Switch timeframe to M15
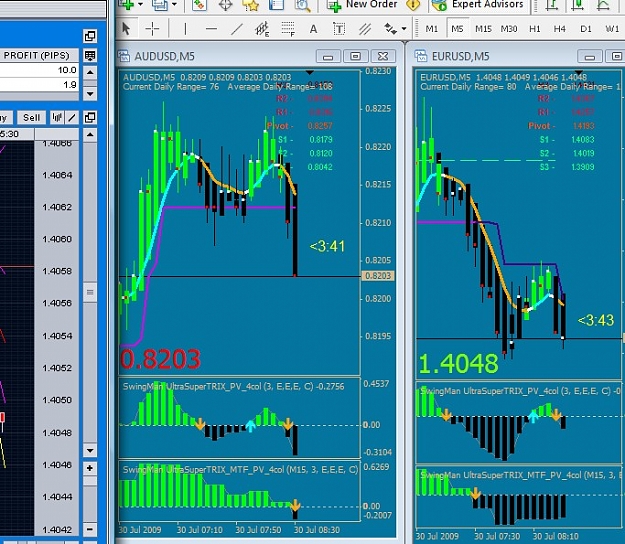The height and width of the screenshot is (544, 625). click(x=483, y=29)
